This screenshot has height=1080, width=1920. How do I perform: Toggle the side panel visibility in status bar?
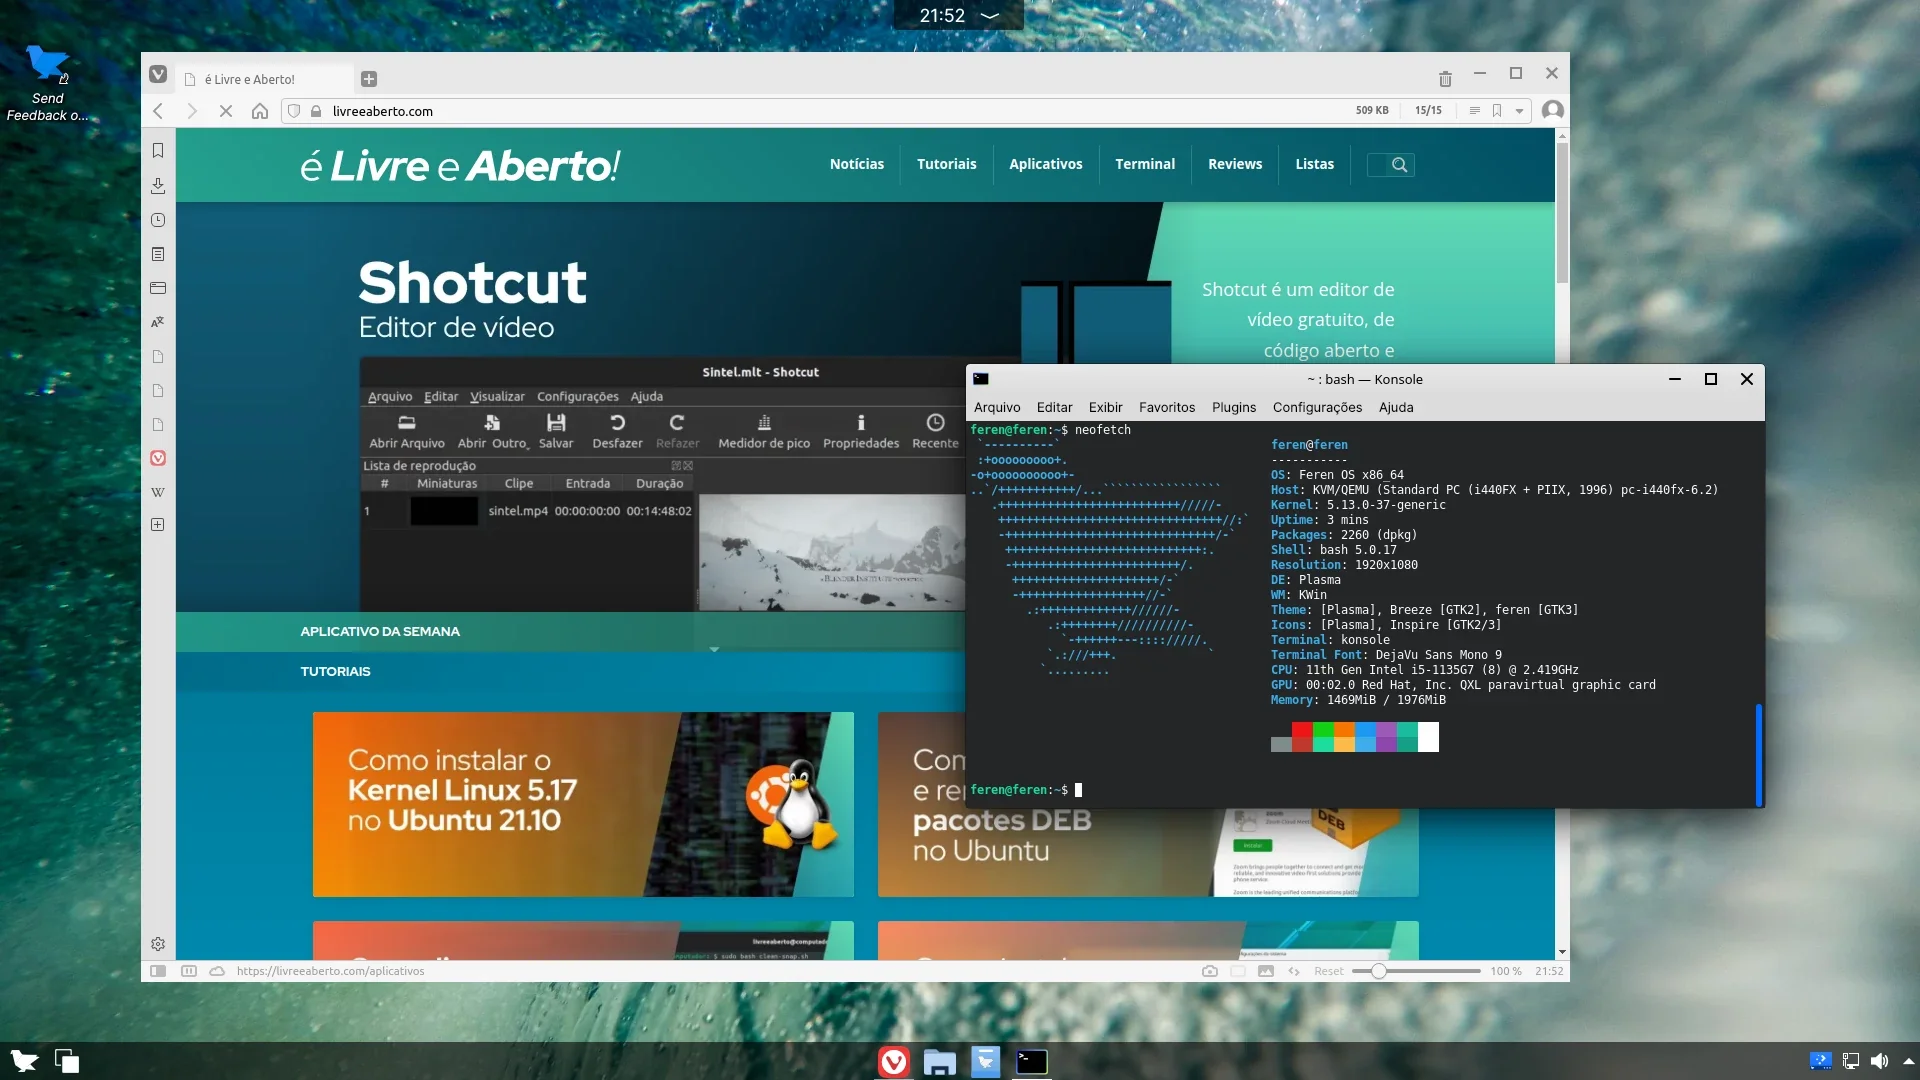(158, 971)
